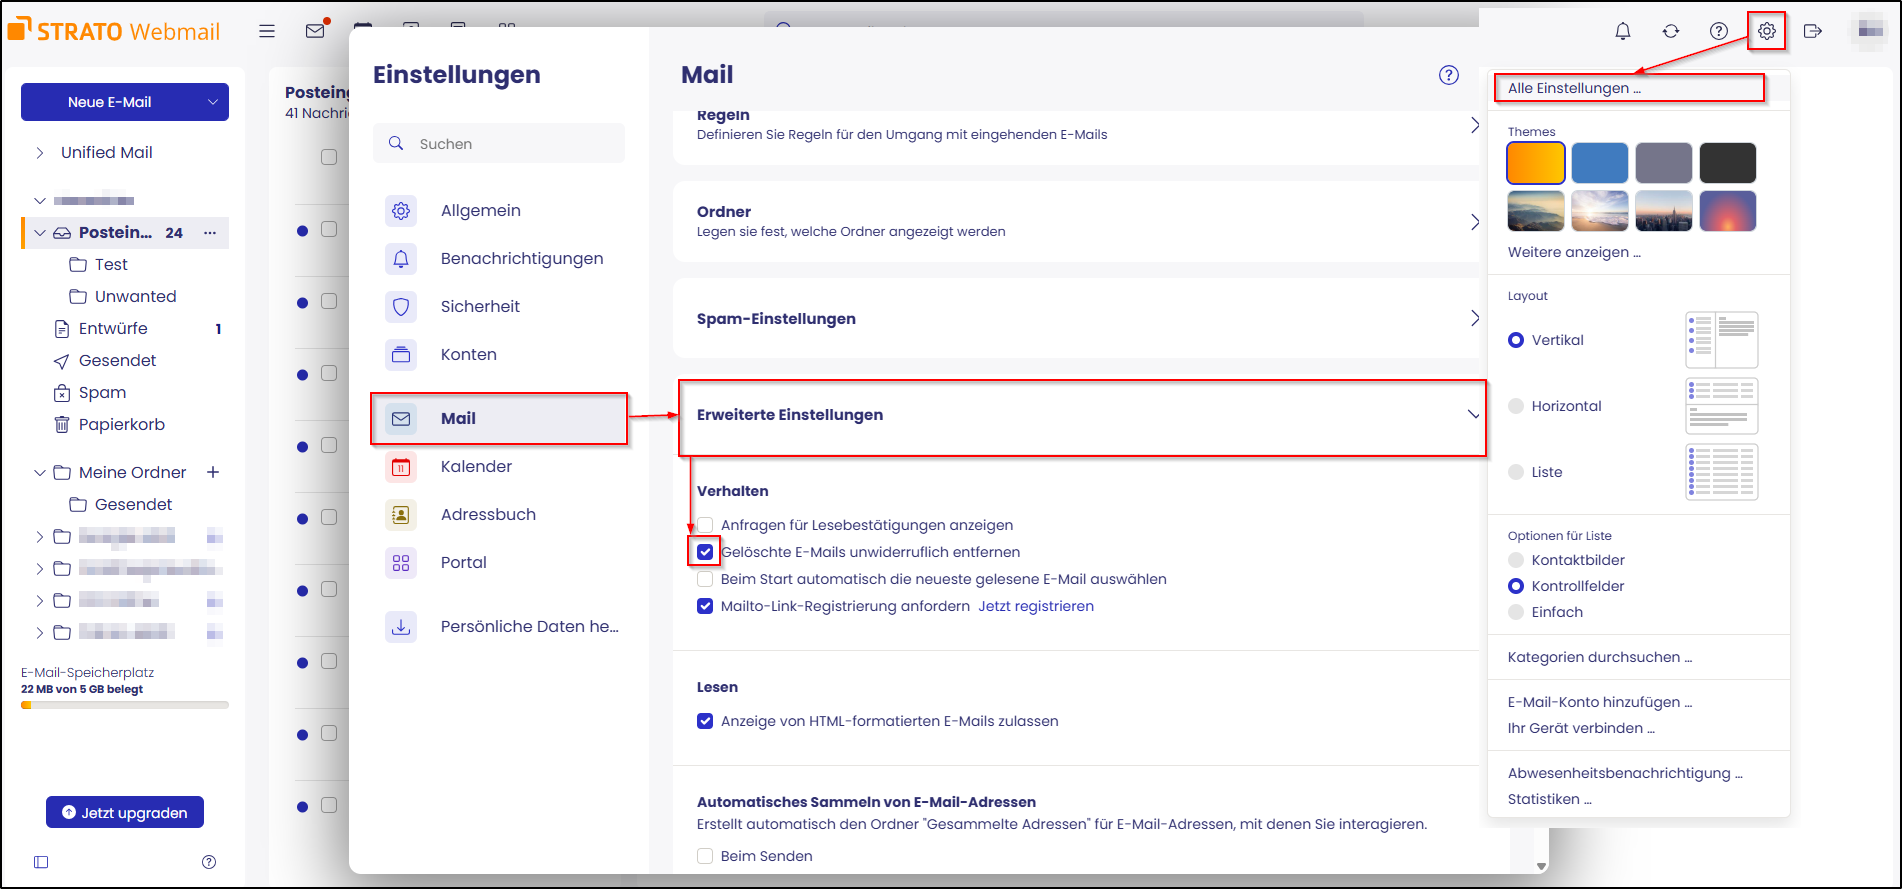Sign out using the logout icon

[1813, 31]
